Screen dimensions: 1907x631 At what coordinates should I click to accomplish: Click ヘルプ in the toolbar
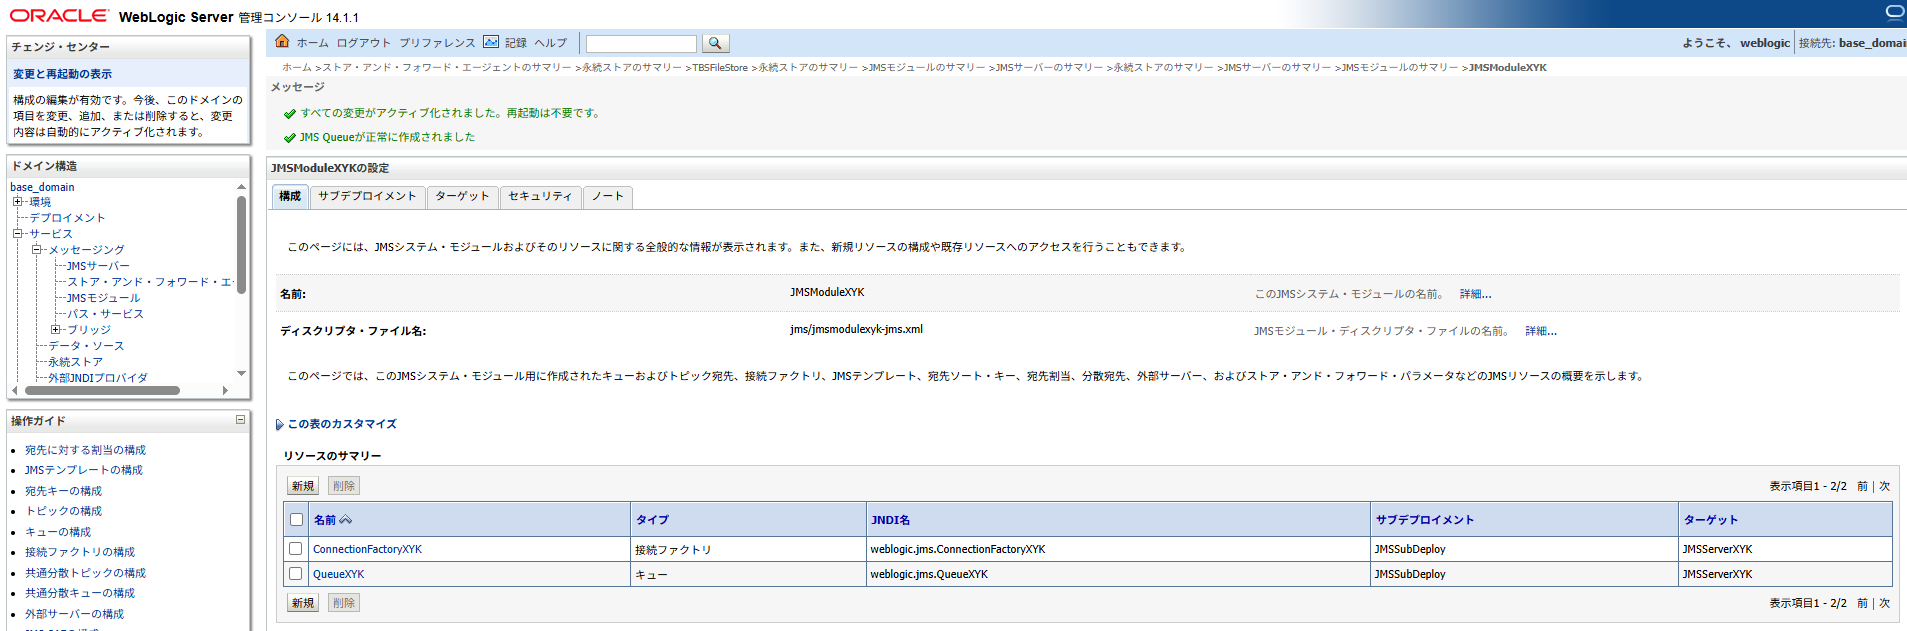click(x=550, y=43)
